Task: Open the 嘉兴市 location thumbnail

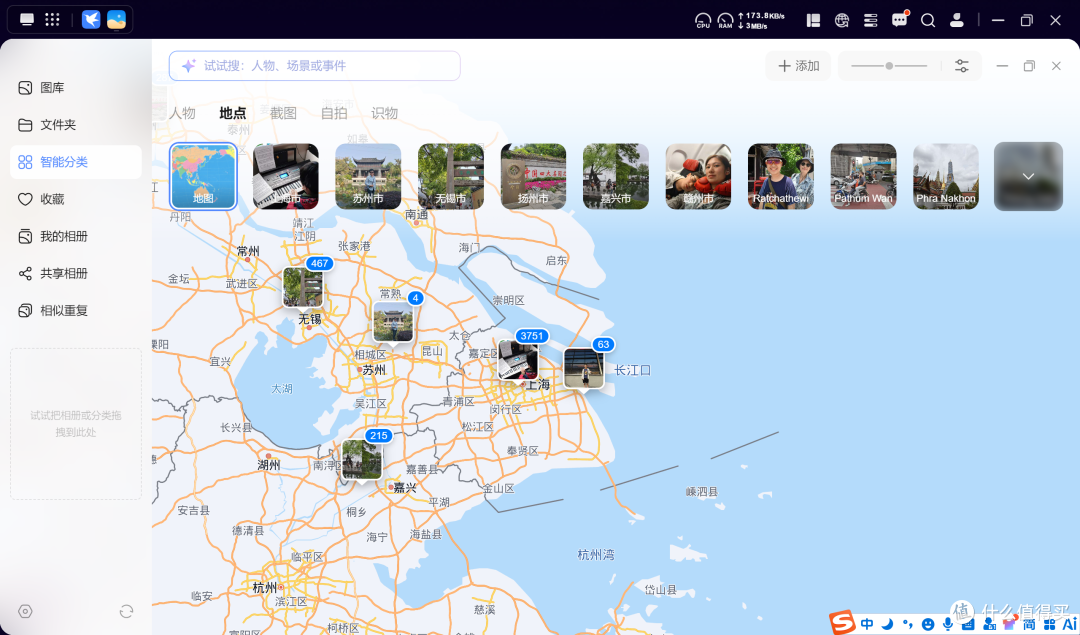Action: point(616,176)
